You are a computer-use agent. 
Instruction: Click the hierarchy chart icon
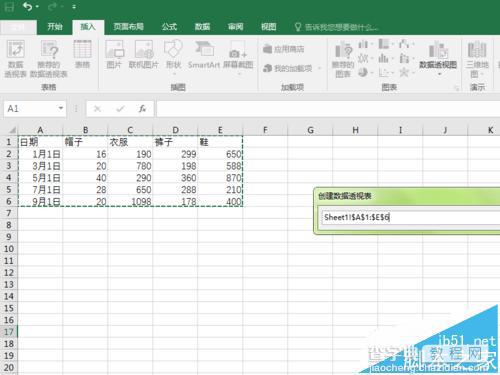pos(384,44)
